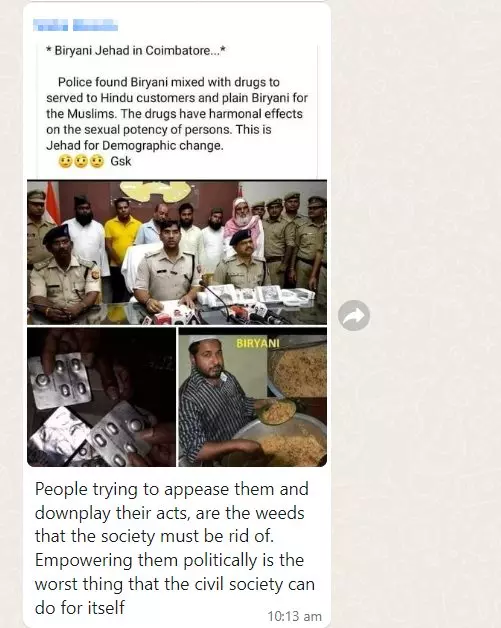Viewport: 501px width, 628px height.
Task: Click the yellow 'BIRYANI' label on the photo
Action: [258, 343]
